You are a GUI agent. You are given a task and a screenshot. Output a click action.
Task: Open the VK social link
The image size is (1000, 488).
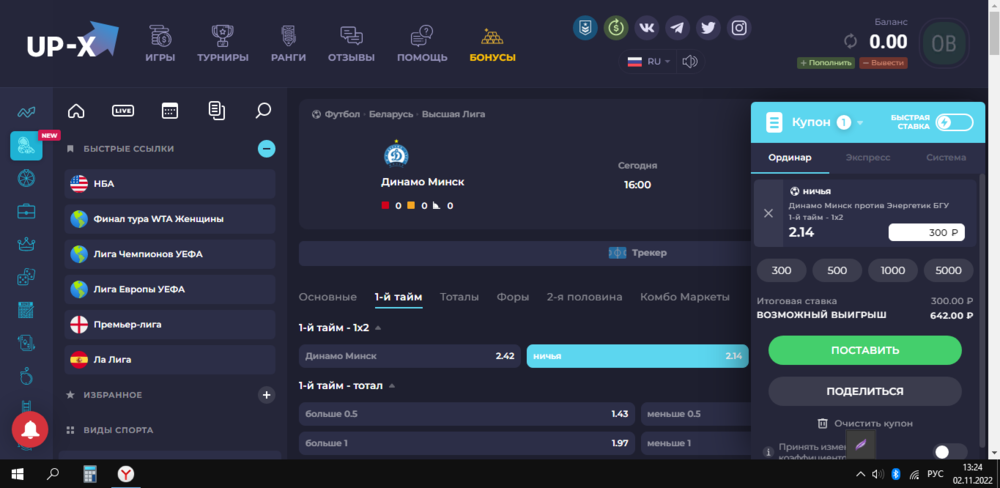click(647, 28)
